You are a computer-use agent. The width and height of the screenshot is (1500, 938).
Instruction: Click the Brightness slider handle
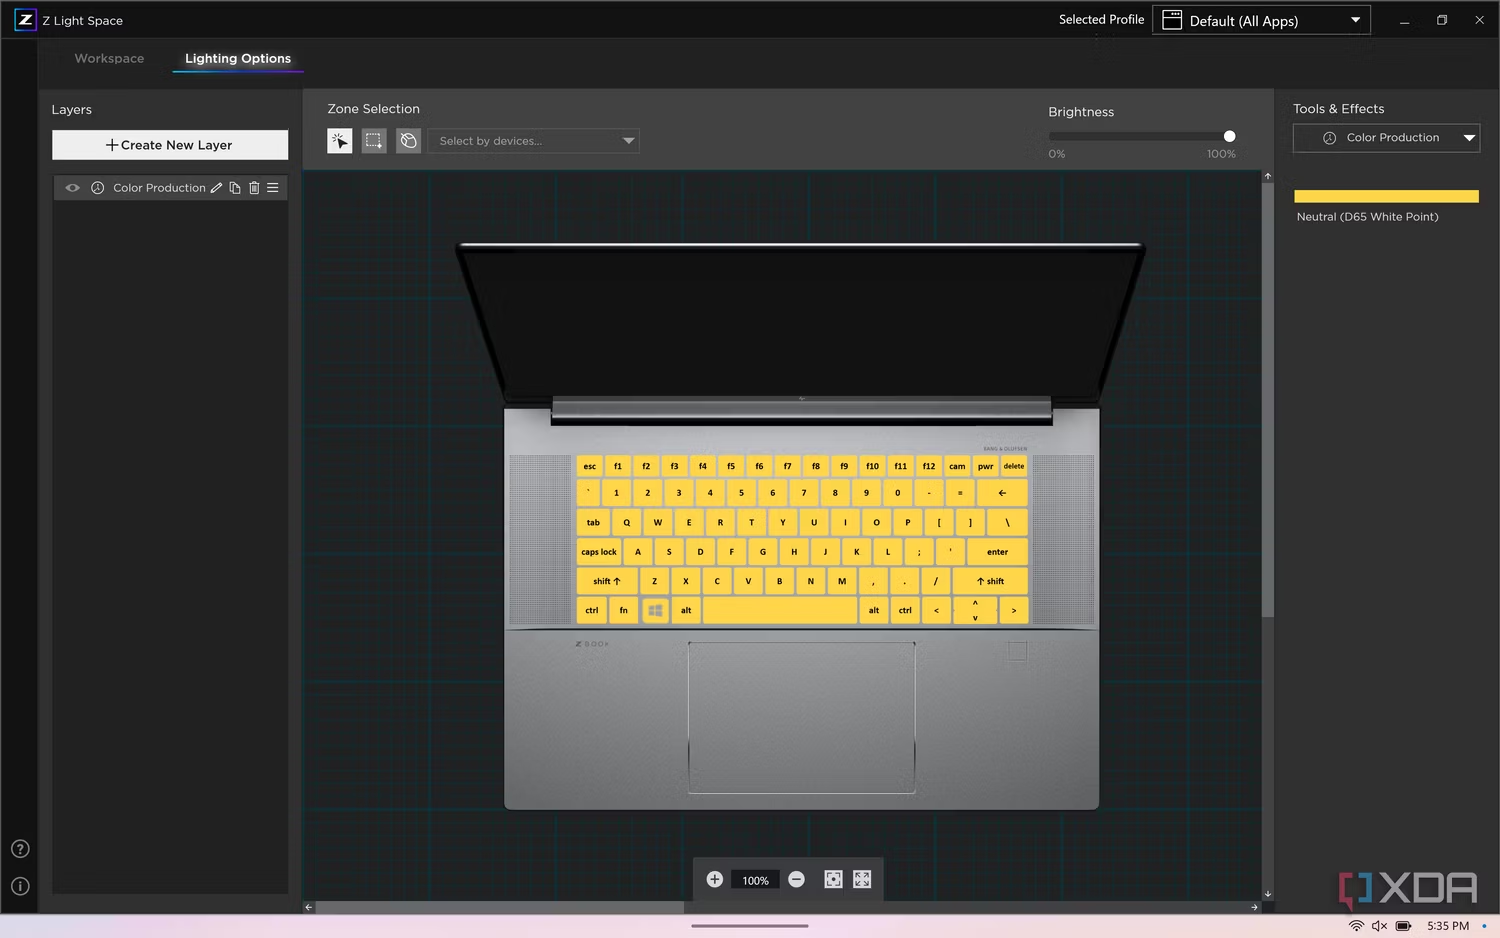click(1229, 136)
